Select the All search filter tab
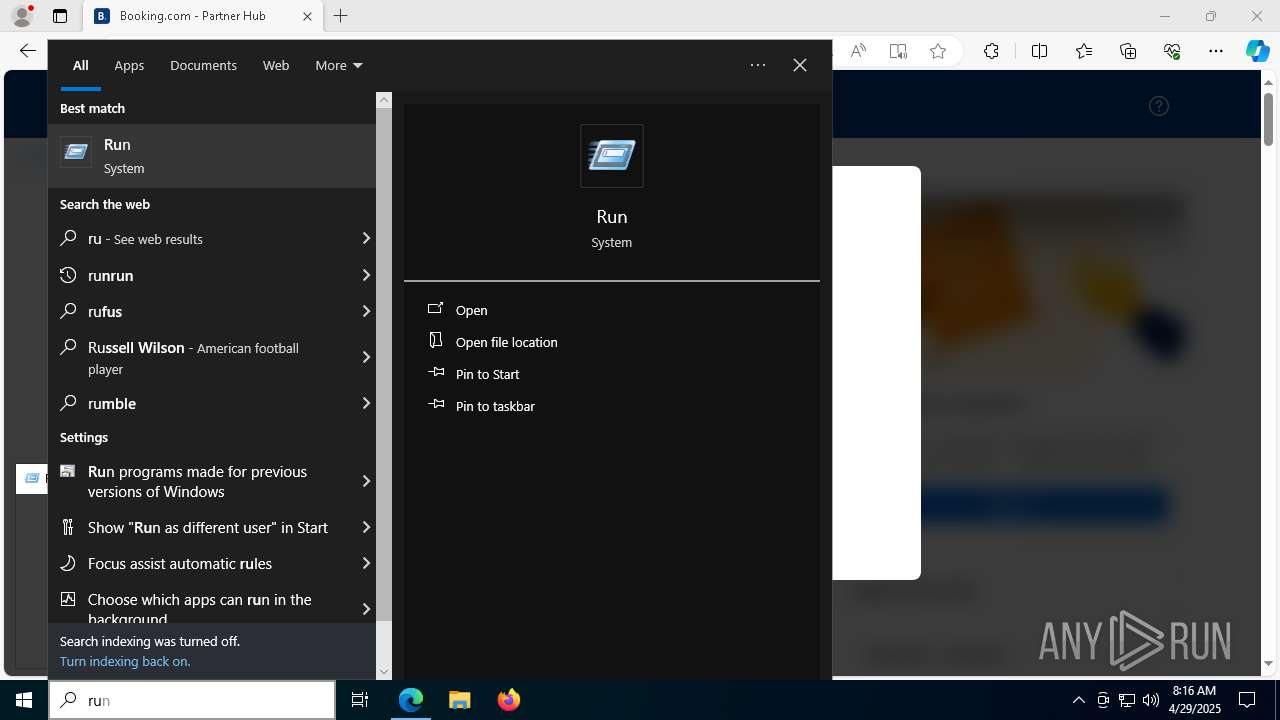Image resolution: width=1280 pixels, height=720 pixels. pos(81,65)
